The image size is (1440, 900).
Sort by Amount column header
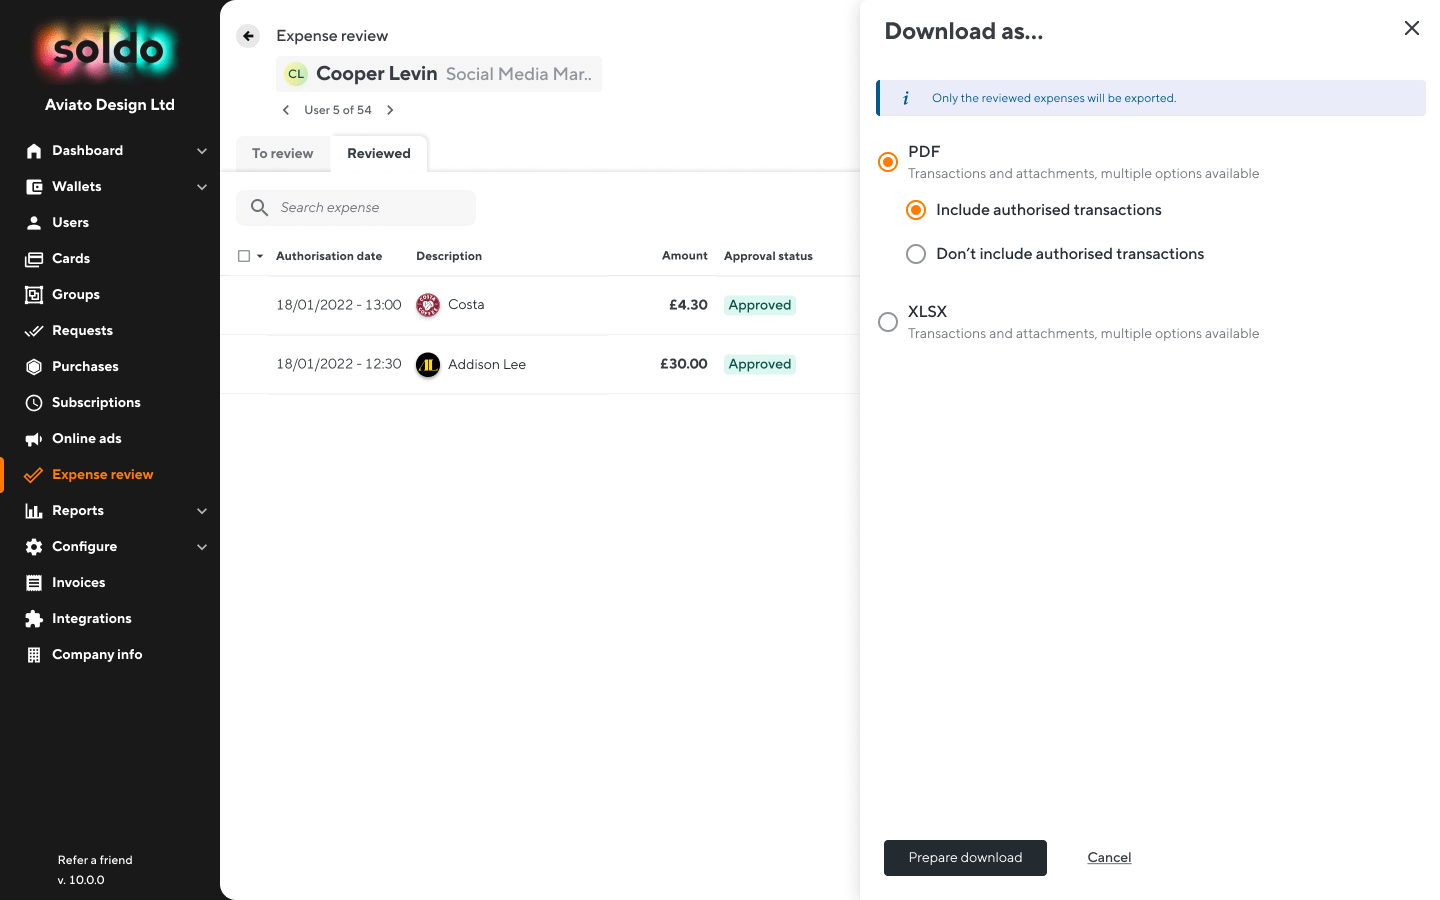[684, 256]
